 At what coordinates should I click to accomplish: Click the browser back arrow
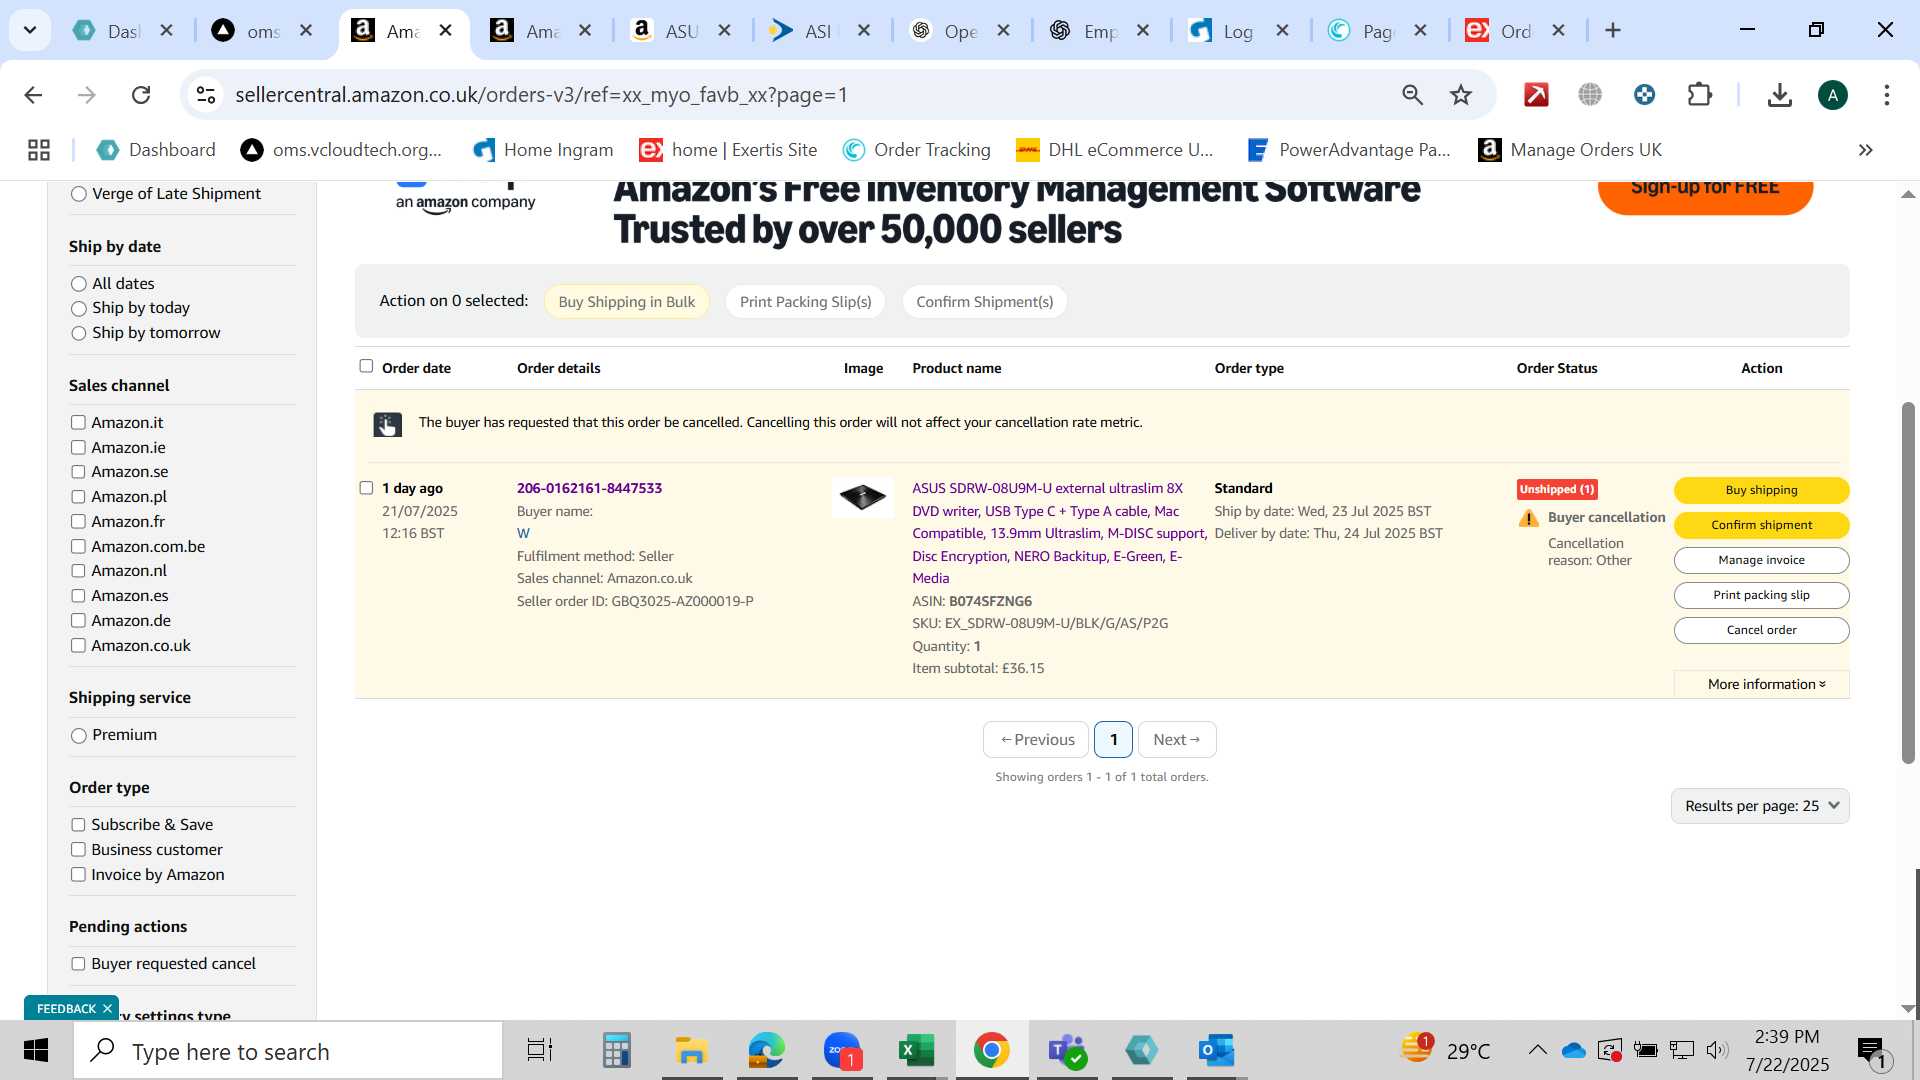click(x=33, y=95)
